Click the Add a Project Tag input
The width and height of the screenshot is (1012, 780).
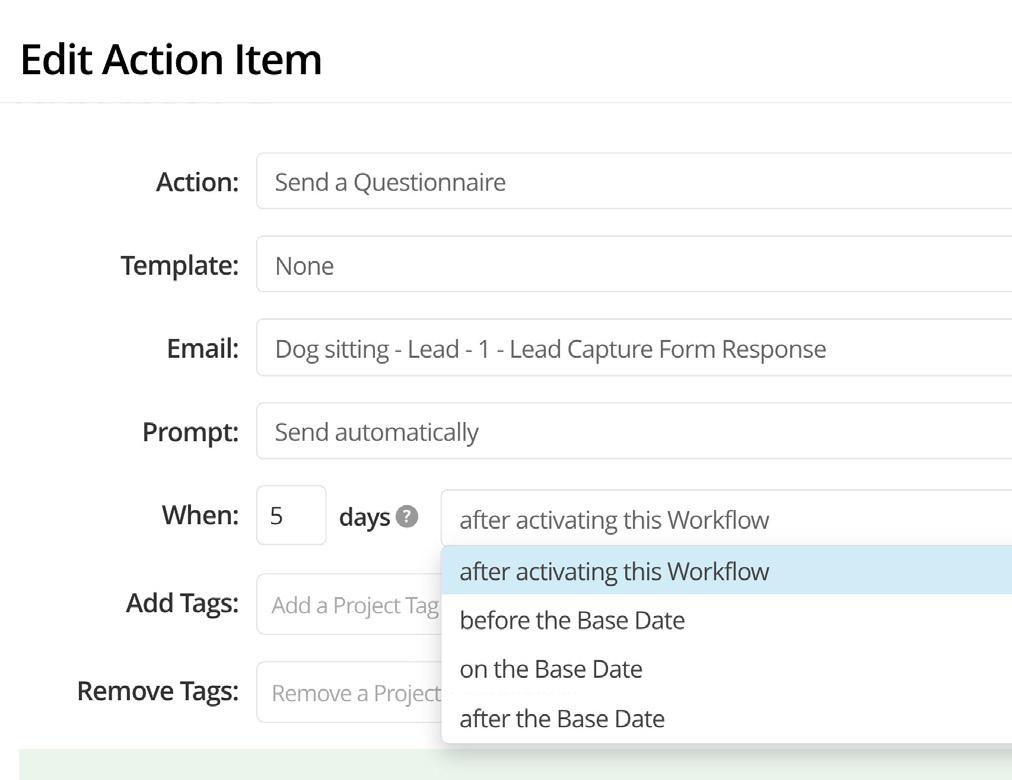point(348,605)
